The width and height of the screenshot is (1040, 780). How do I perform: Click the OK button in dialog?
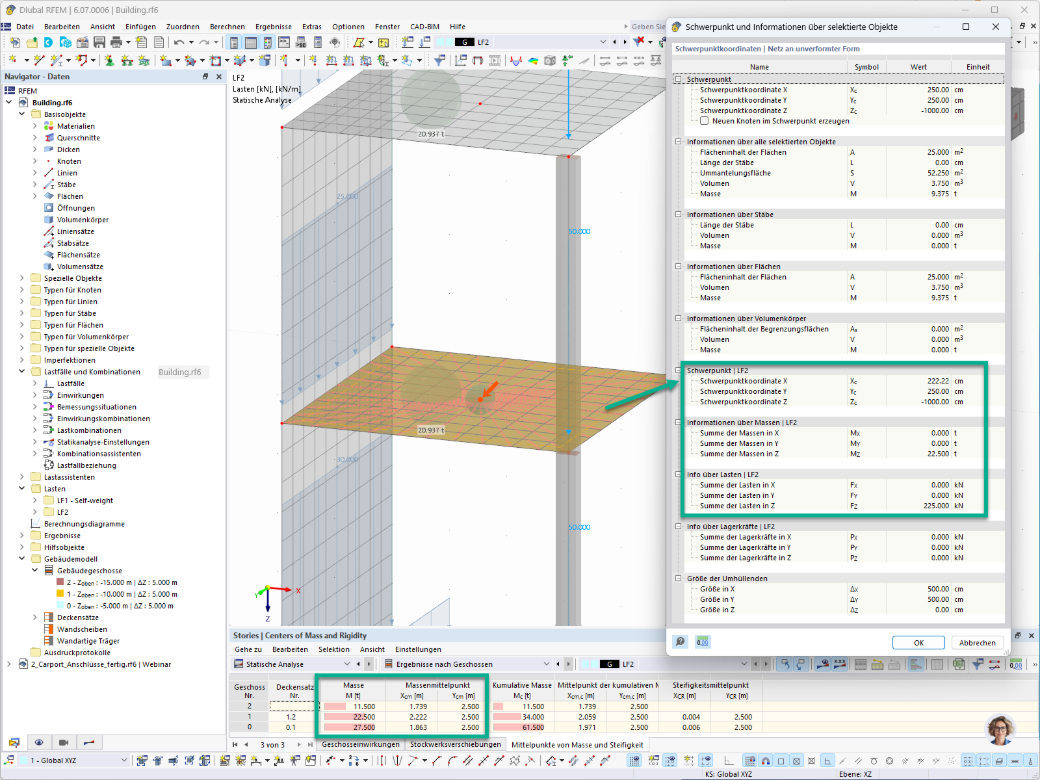tap(918, 643)
